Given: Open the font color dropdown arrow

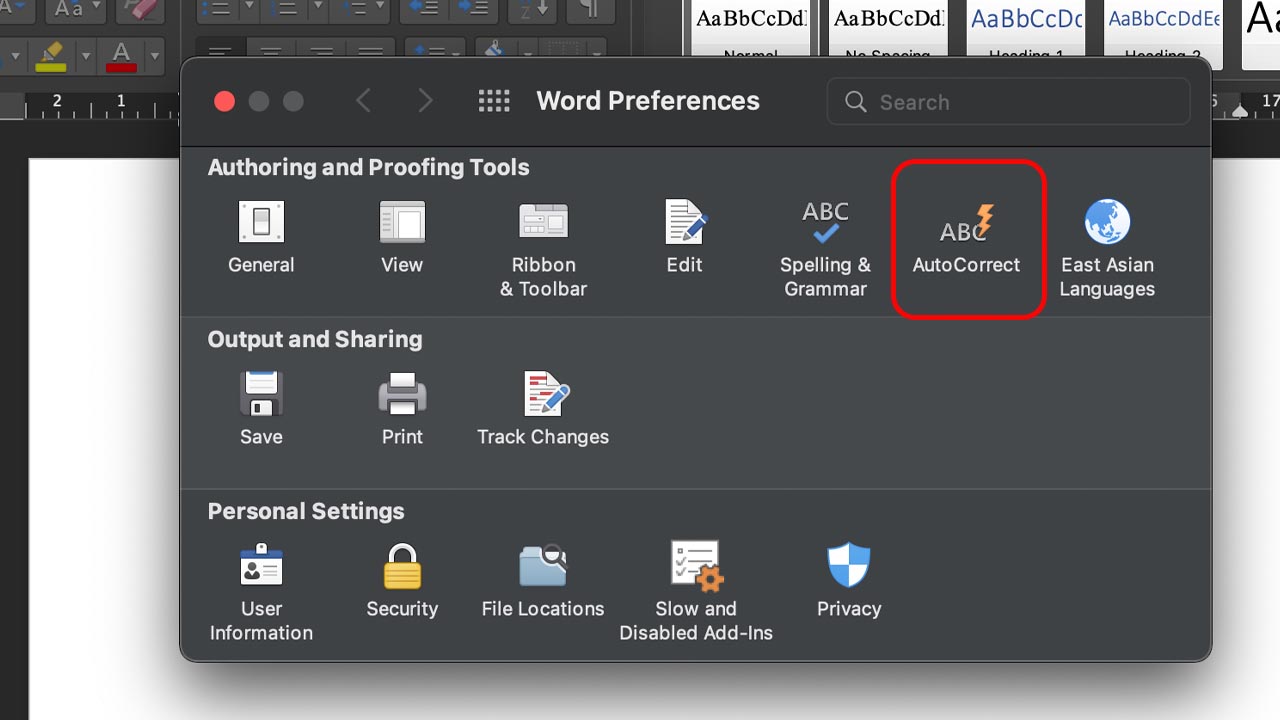Looking at the screenshot, I should 155,56.
